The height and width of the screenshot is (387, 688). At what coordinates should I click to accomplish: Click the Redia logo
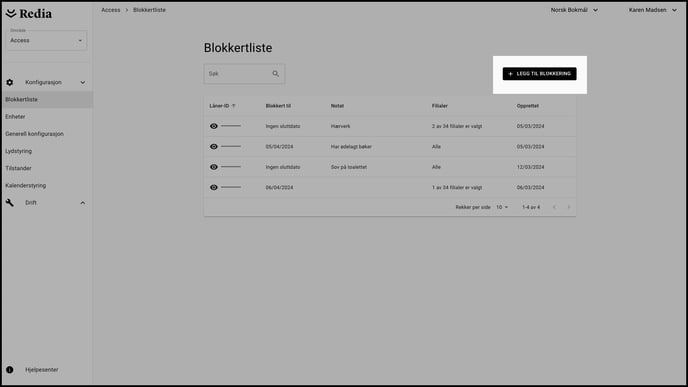coord(29,14)
